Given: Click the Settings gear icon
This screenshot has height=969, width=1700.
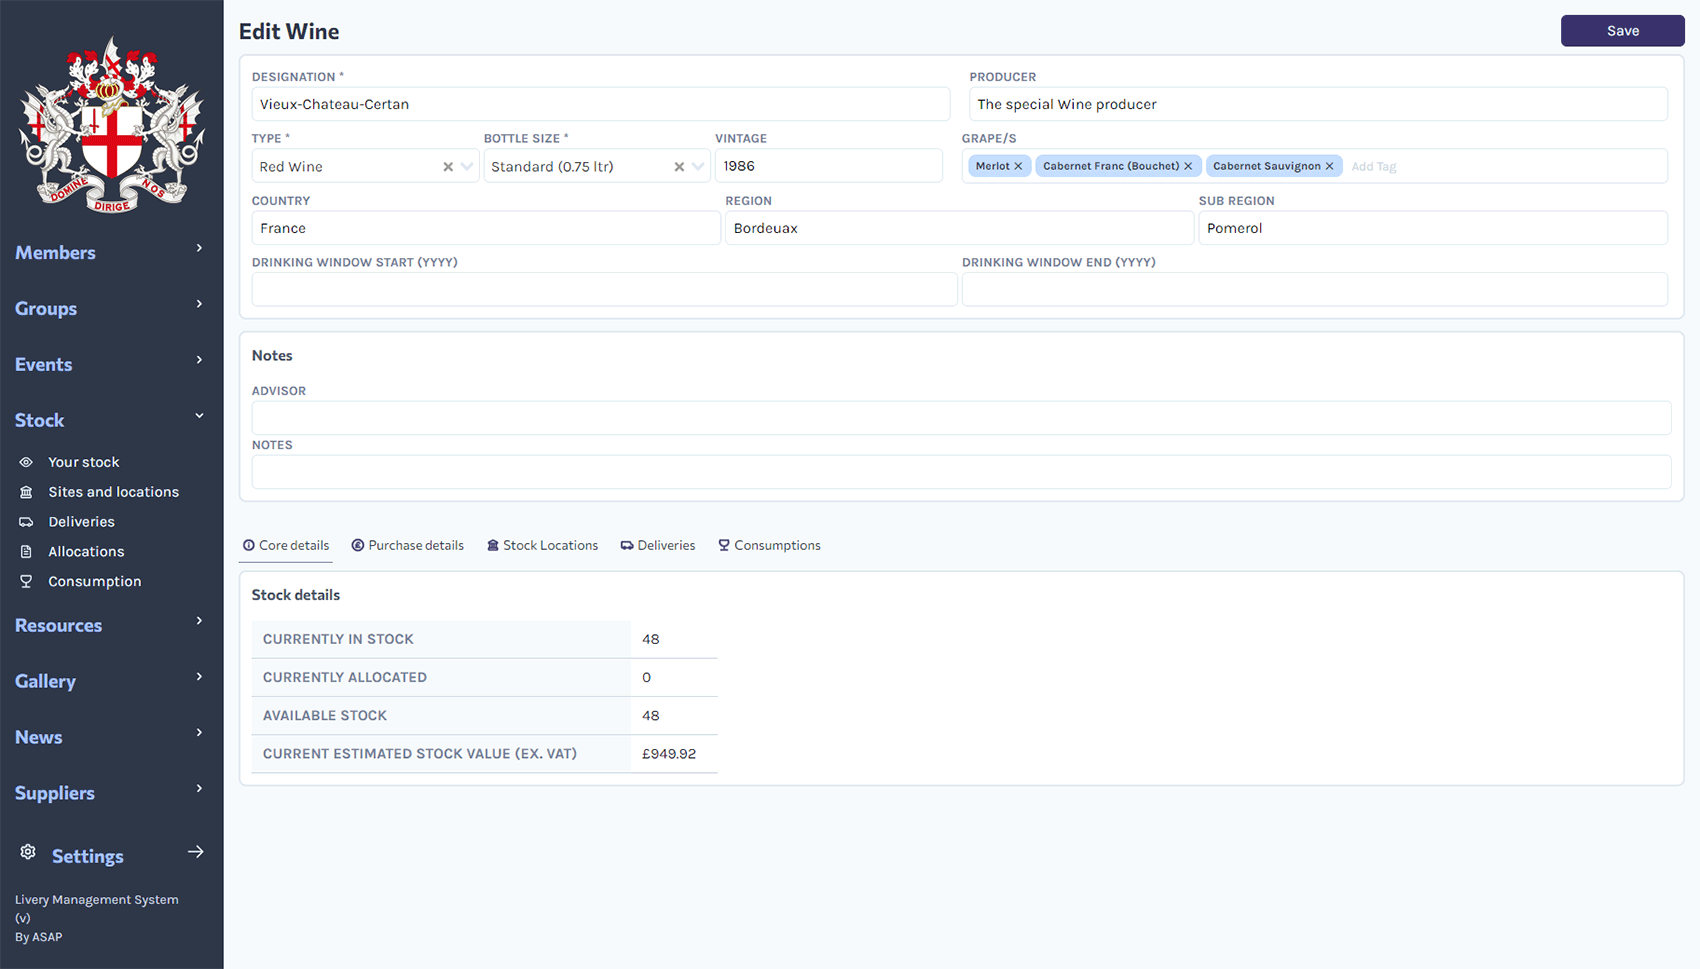Looking at the screenshot, I should pyautogui.click(x=27, y=851).
